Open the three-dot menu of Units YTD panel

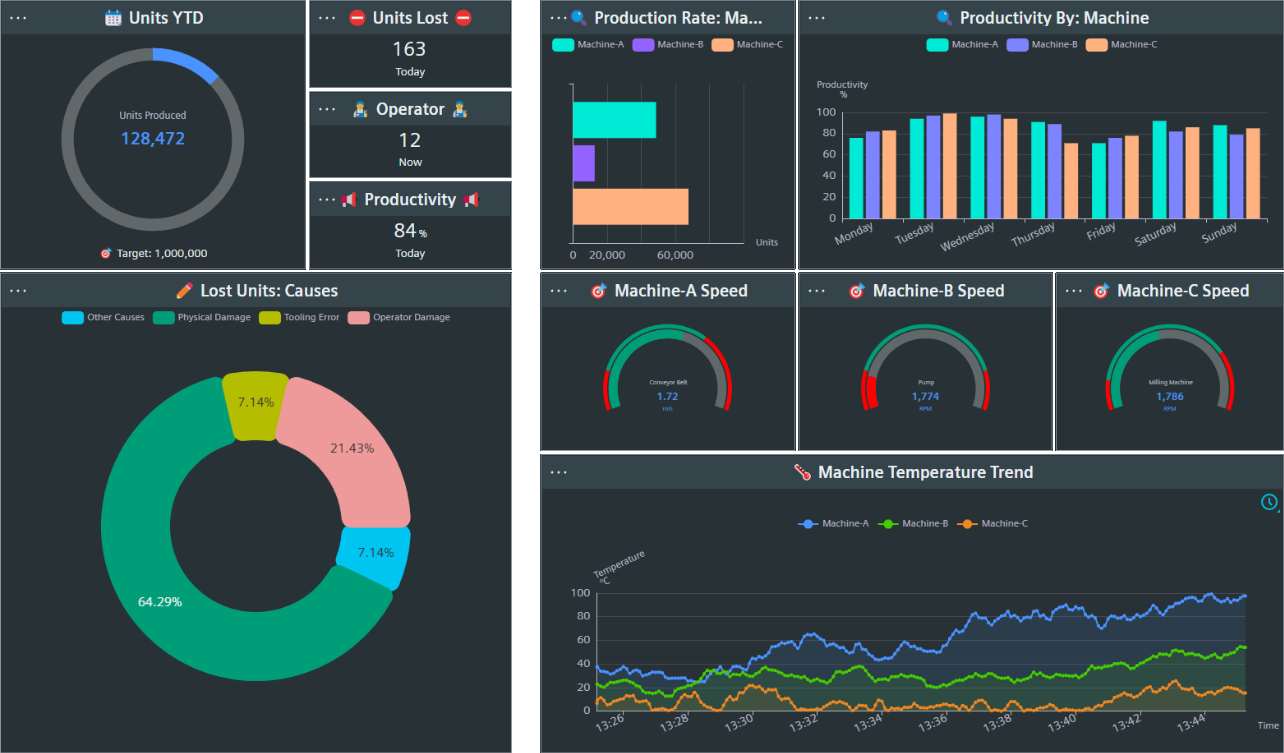pyautogui.click(x=18, y=17)
